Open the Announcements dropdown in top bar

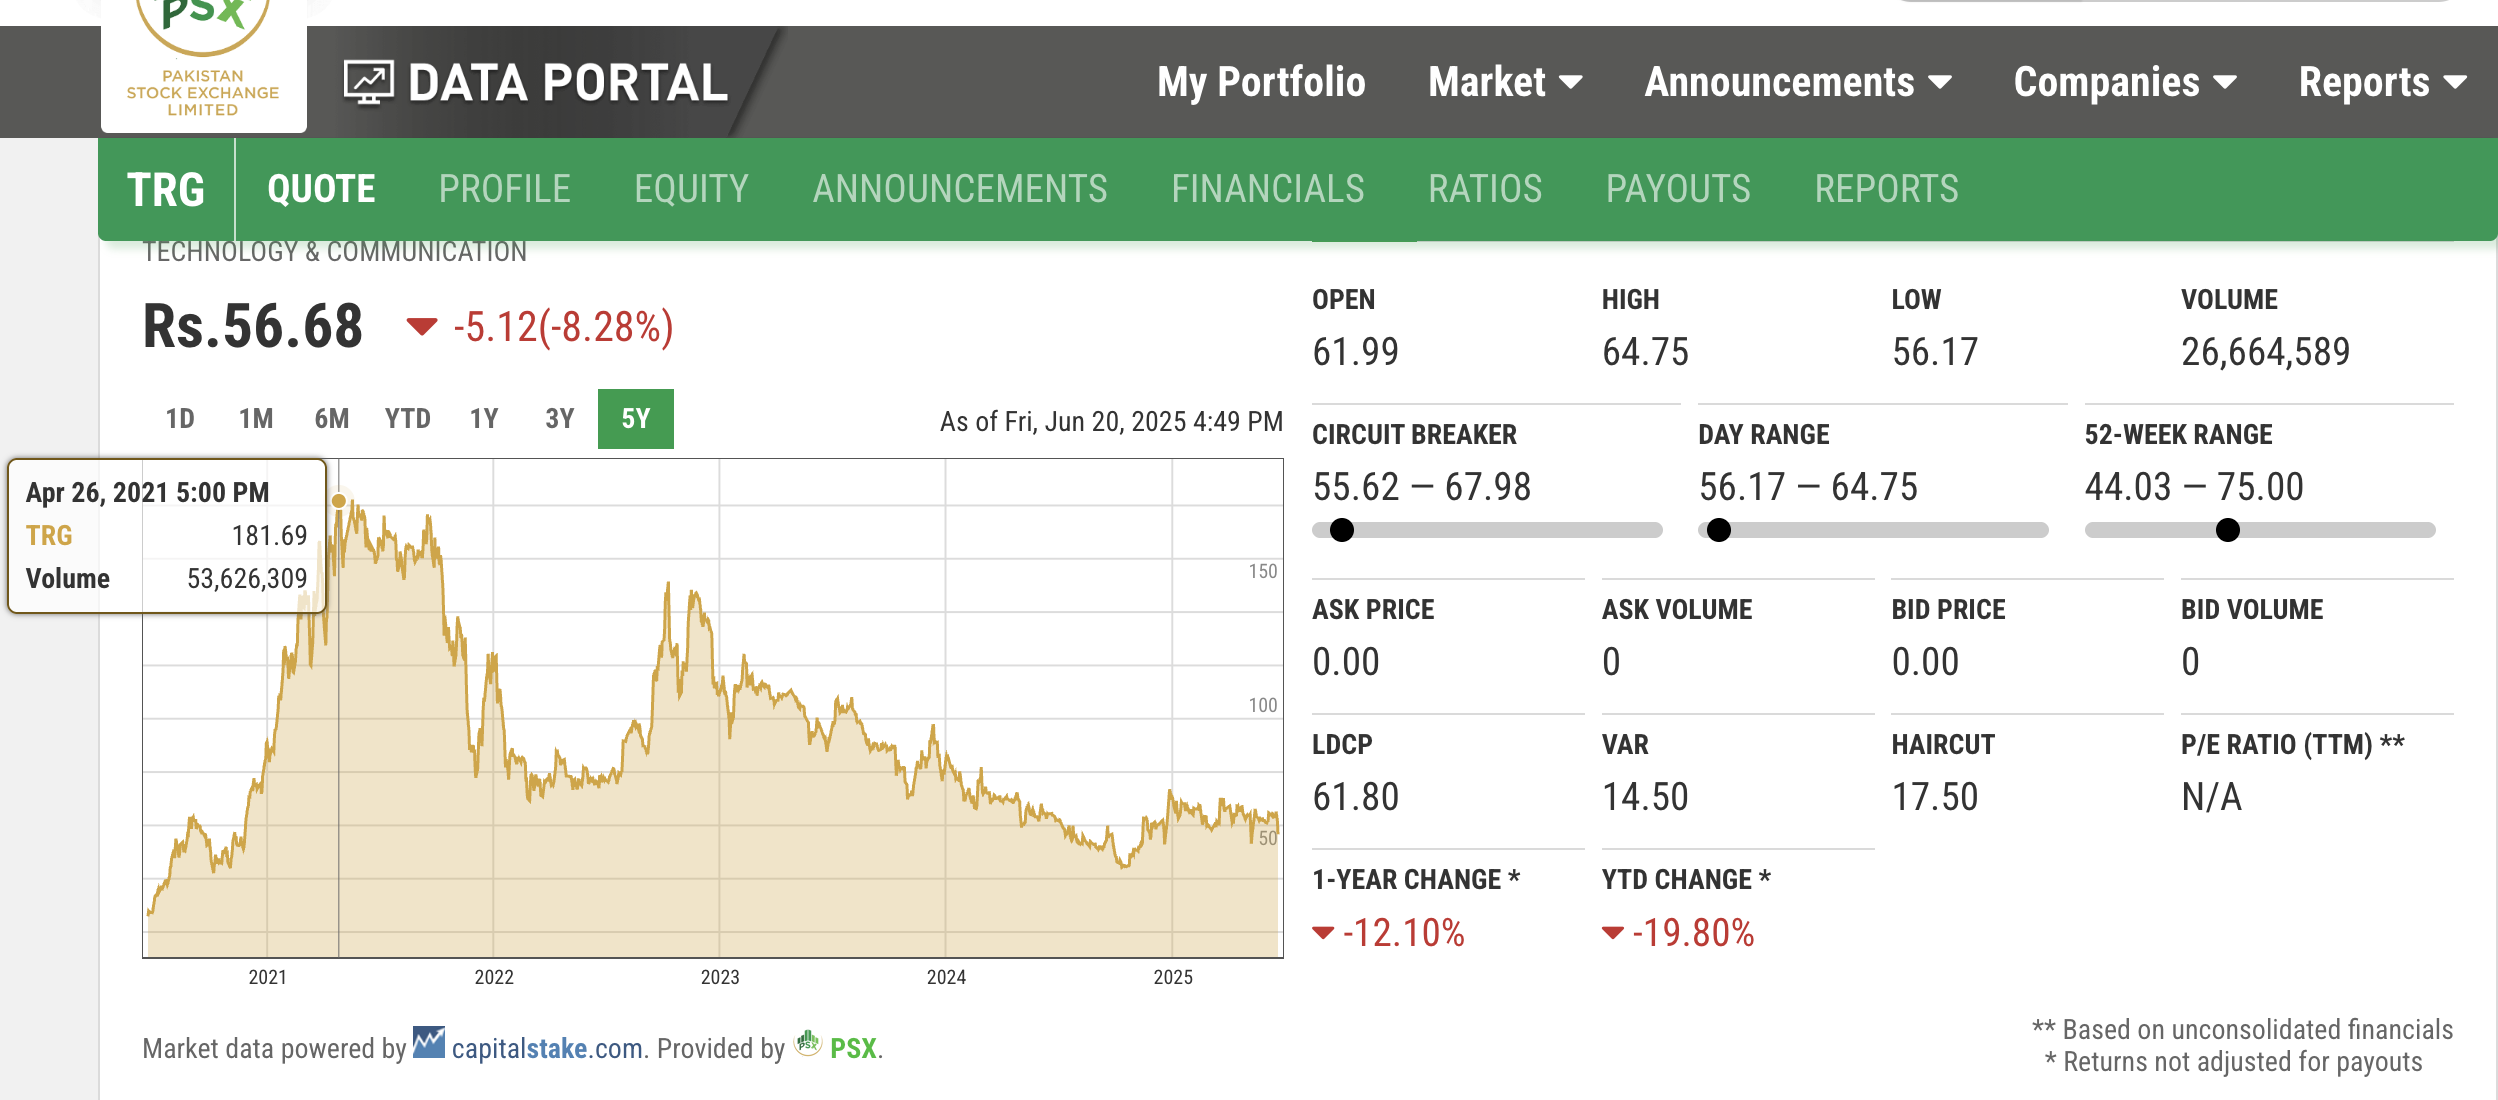coord(1798,82)
